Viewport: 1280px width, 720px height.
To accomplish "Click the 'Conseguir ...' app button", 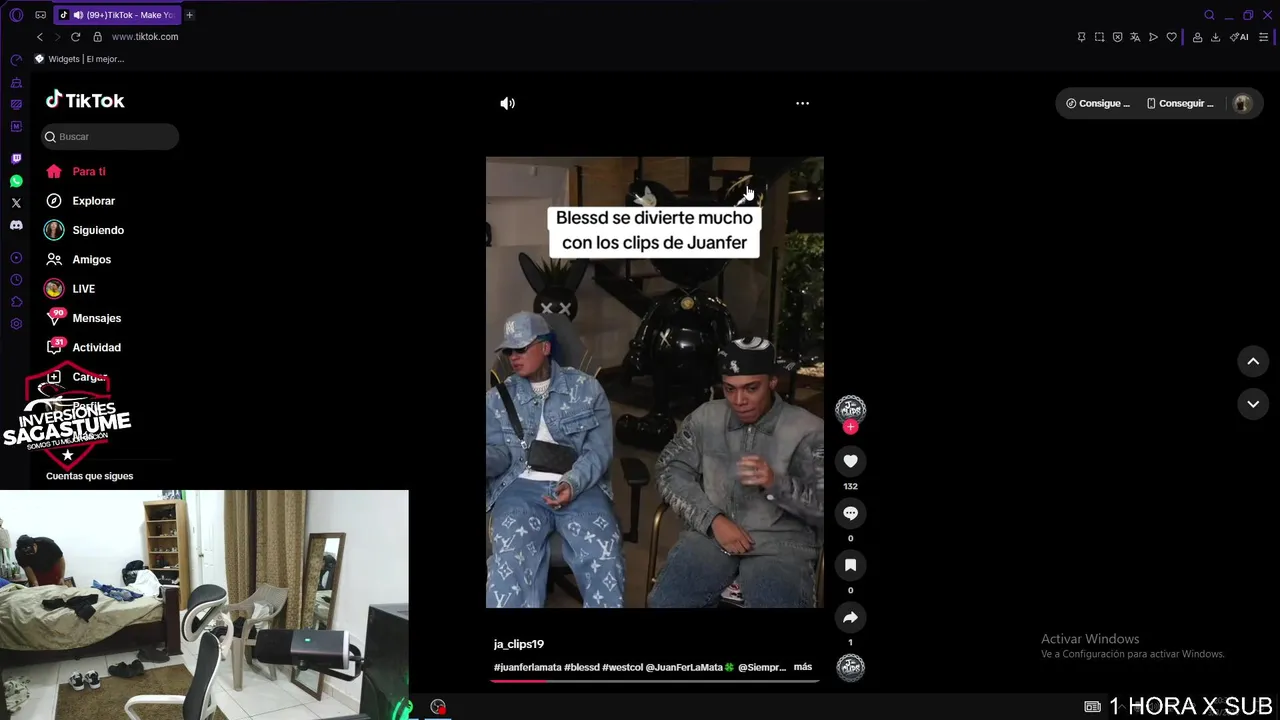I will click(1180, 103).
